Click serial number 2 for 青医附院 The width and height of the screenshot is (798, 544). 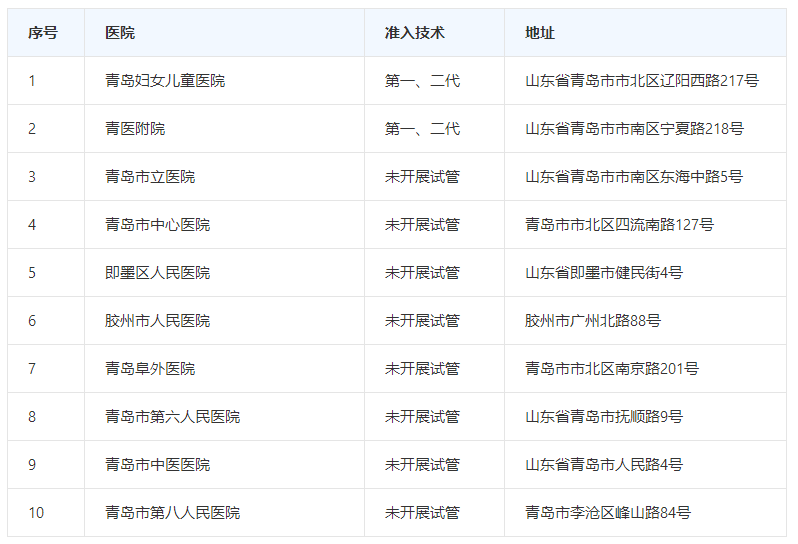click(32, 129)
